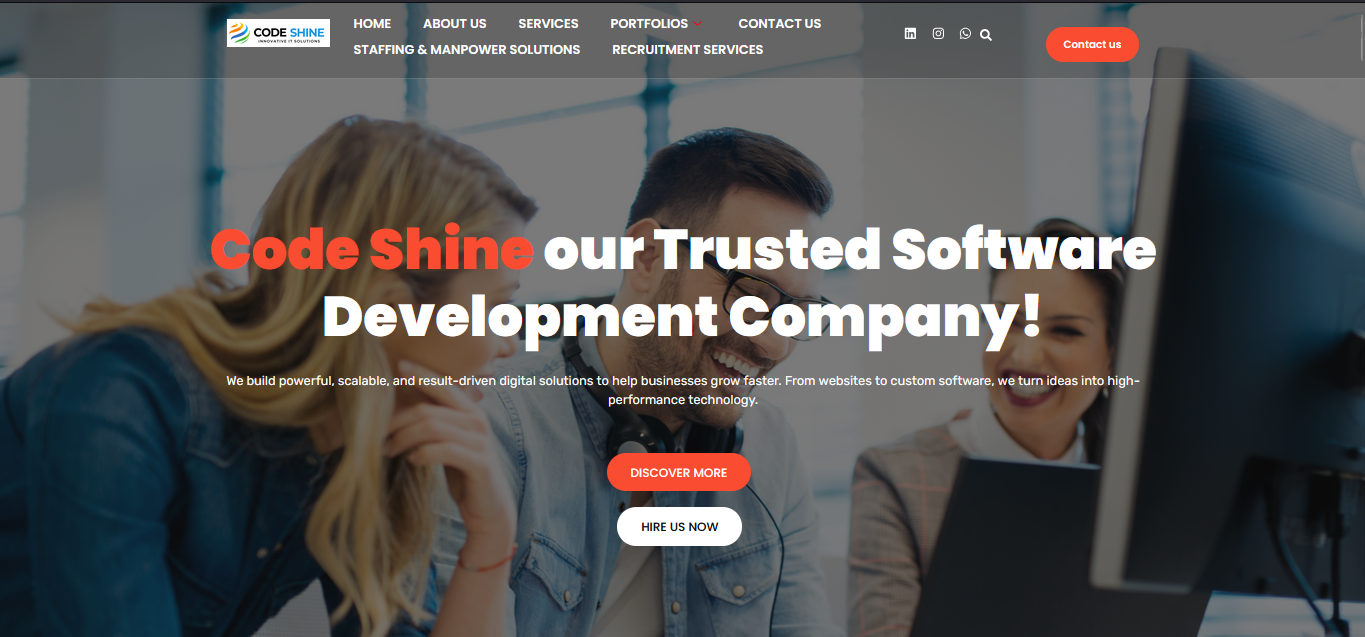Click the orange "Code Shine" hero heading
The width and height of the screenshot is (1365, 637).
click(372, 249)
